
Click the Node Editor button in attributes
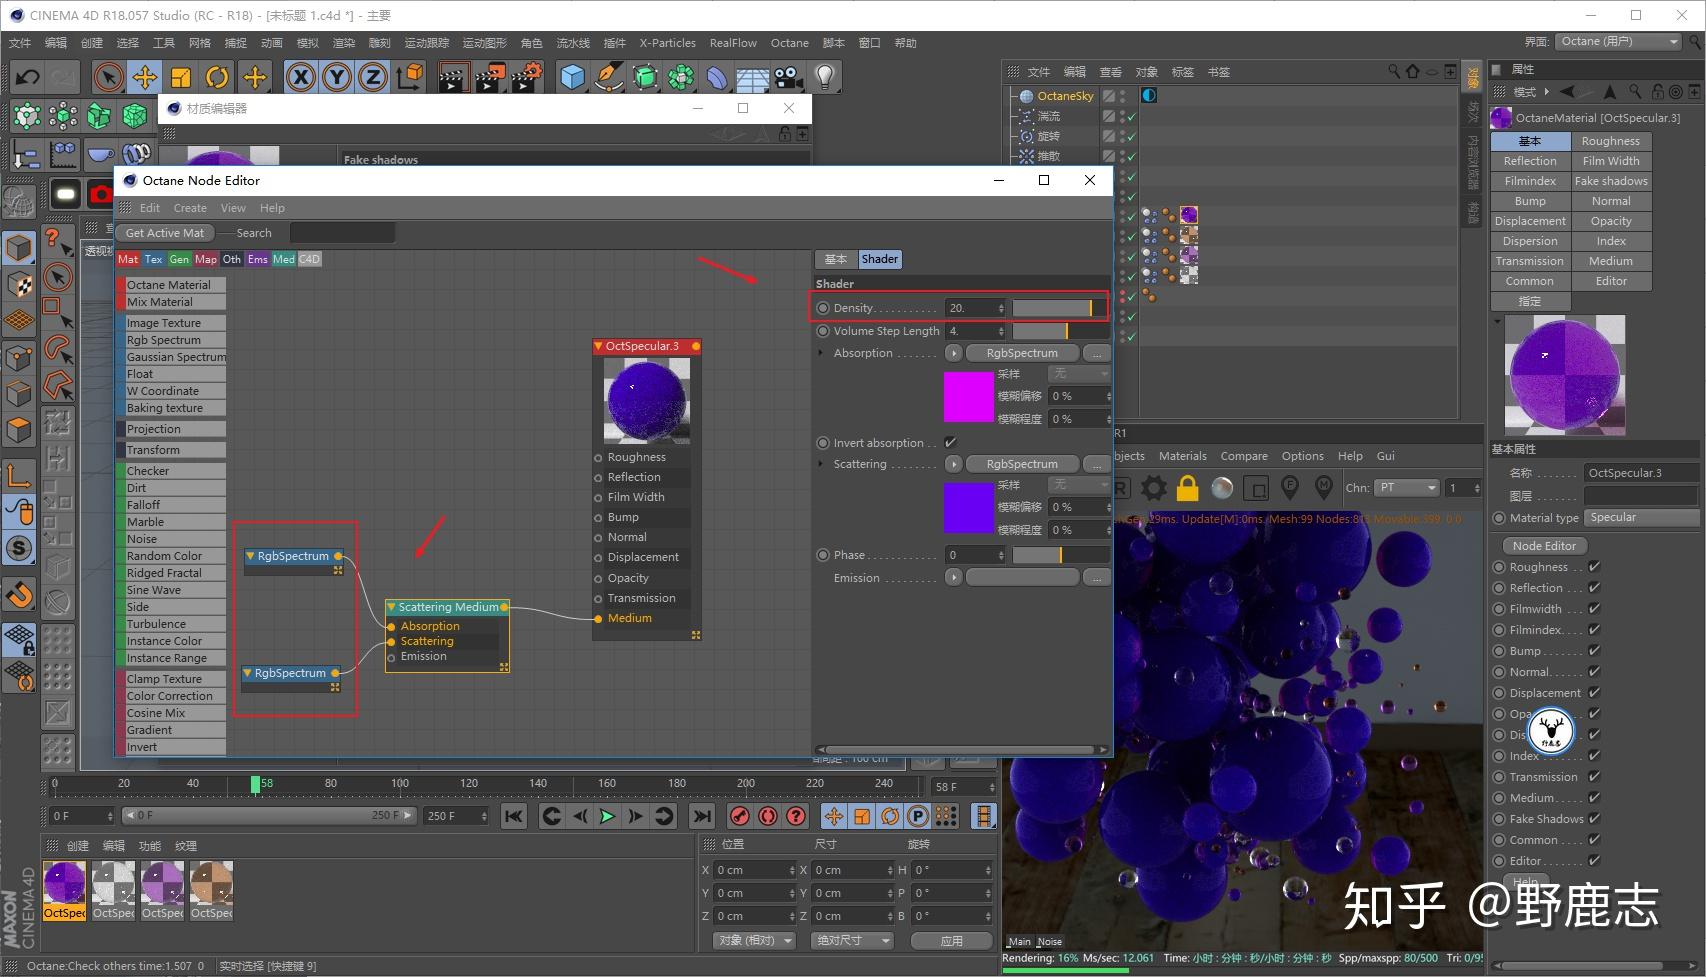click(x=1544, y=546)
